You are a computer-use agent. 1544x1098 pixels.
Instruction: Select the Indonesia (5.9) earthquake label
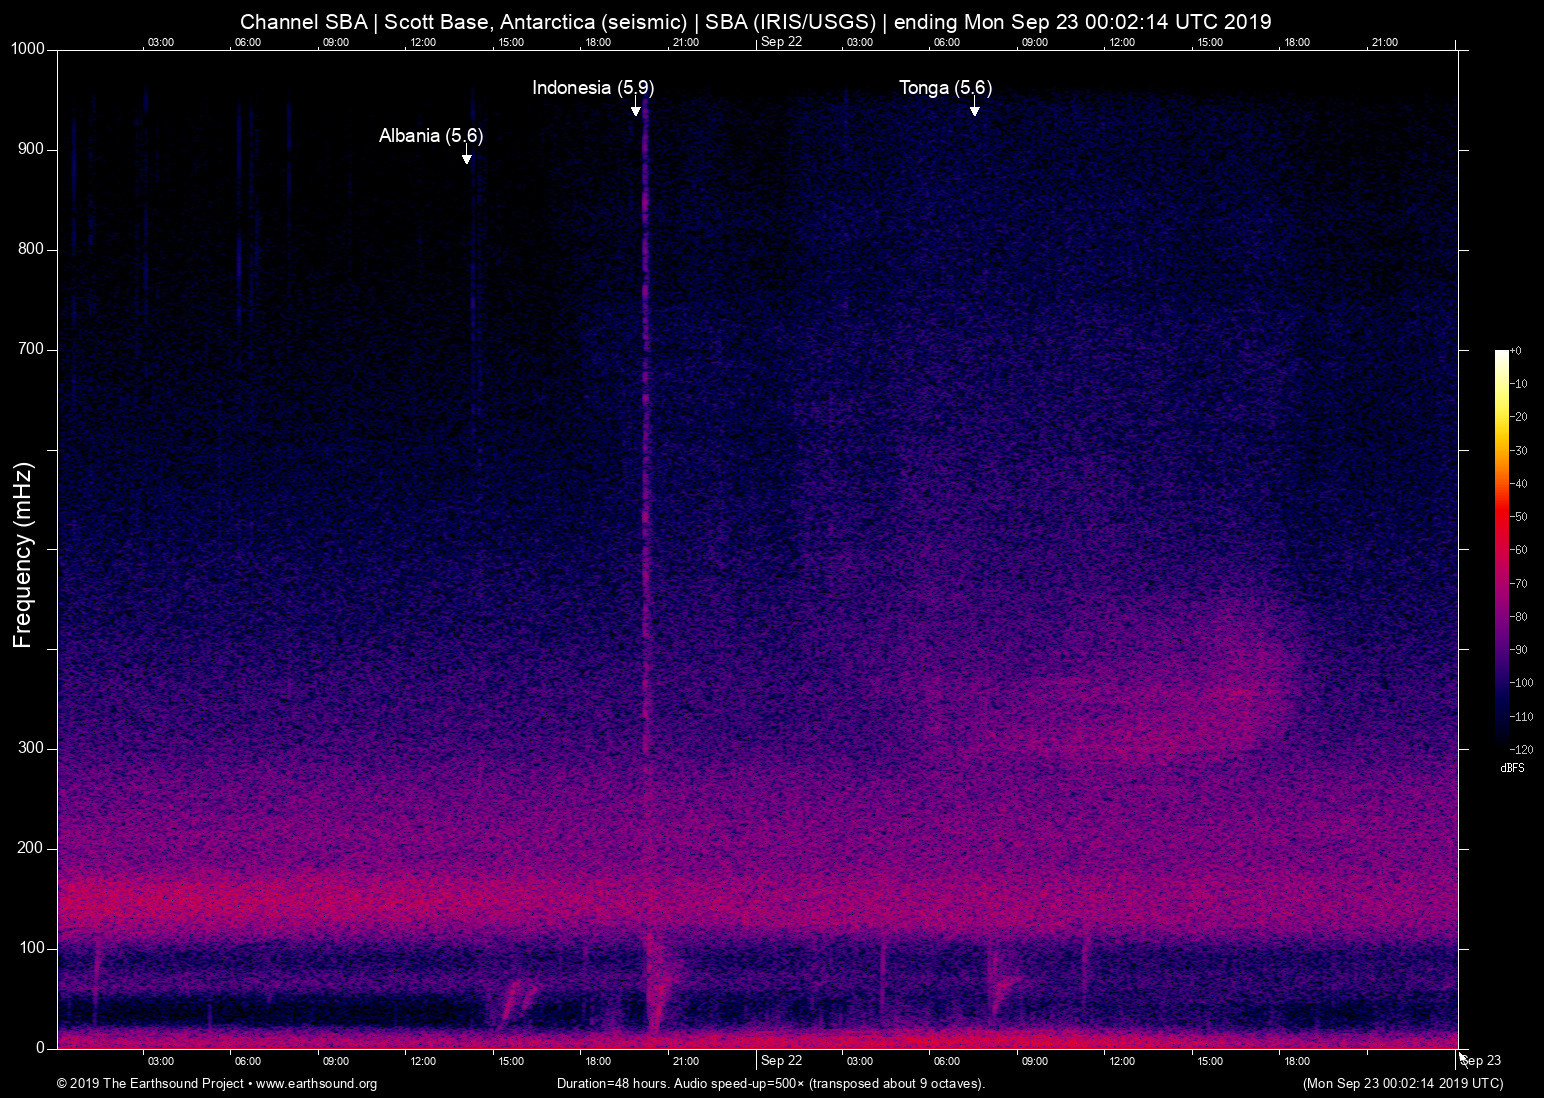(x=593, y=88)
